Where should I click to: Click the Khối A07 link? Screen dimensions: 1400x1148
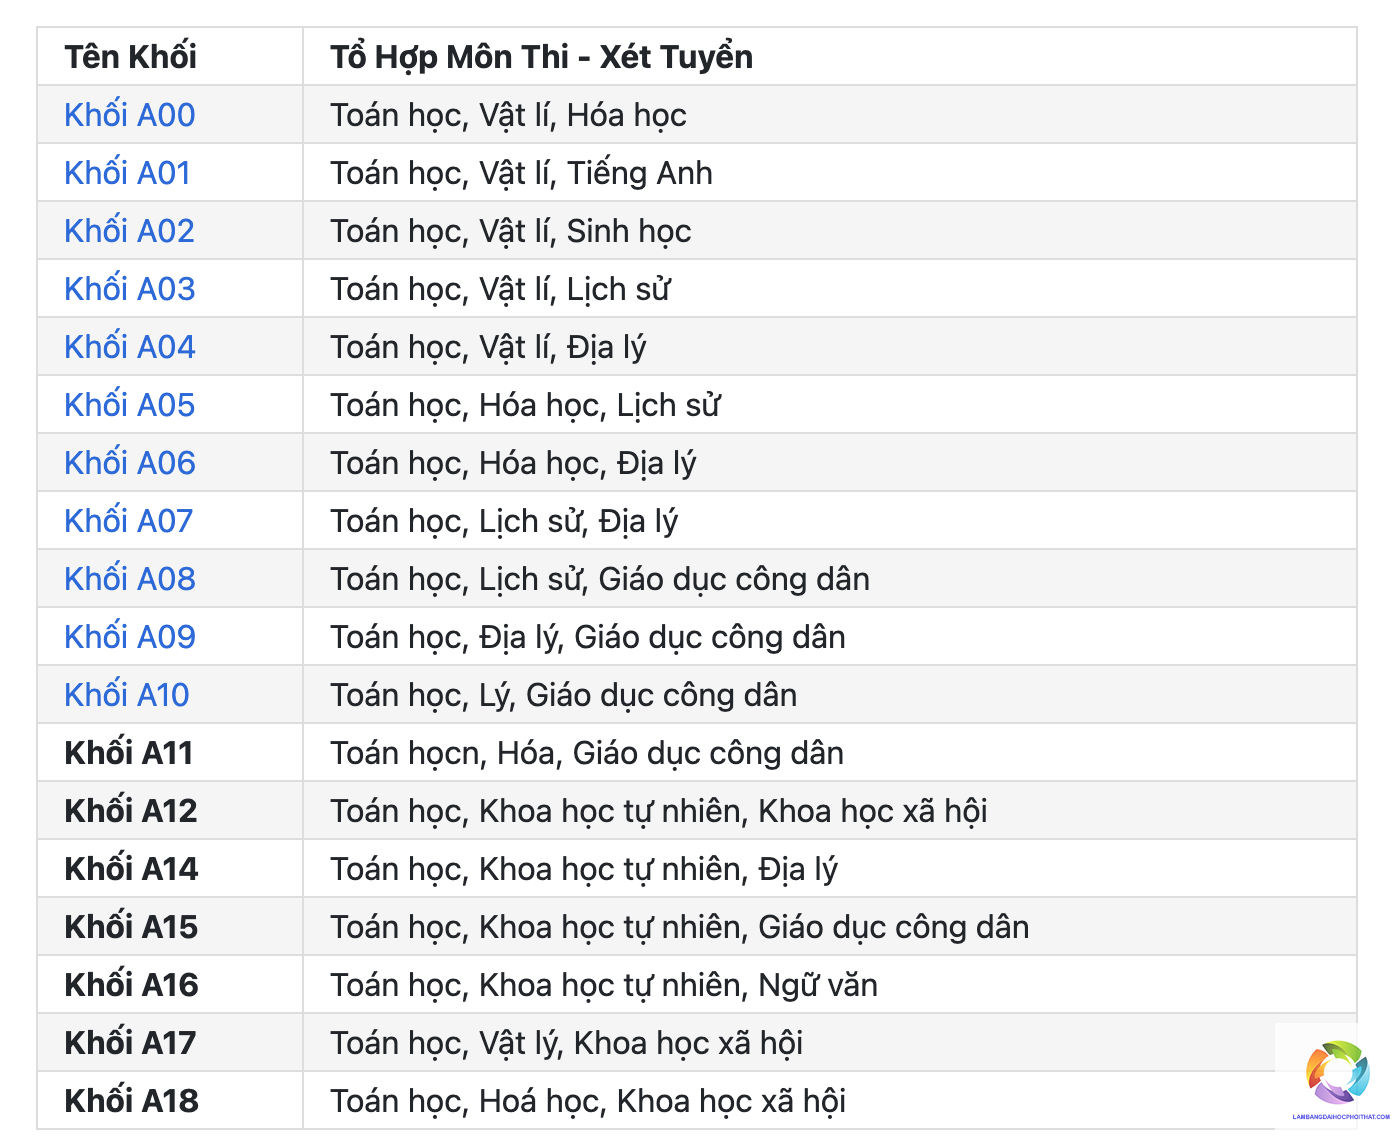129,521
